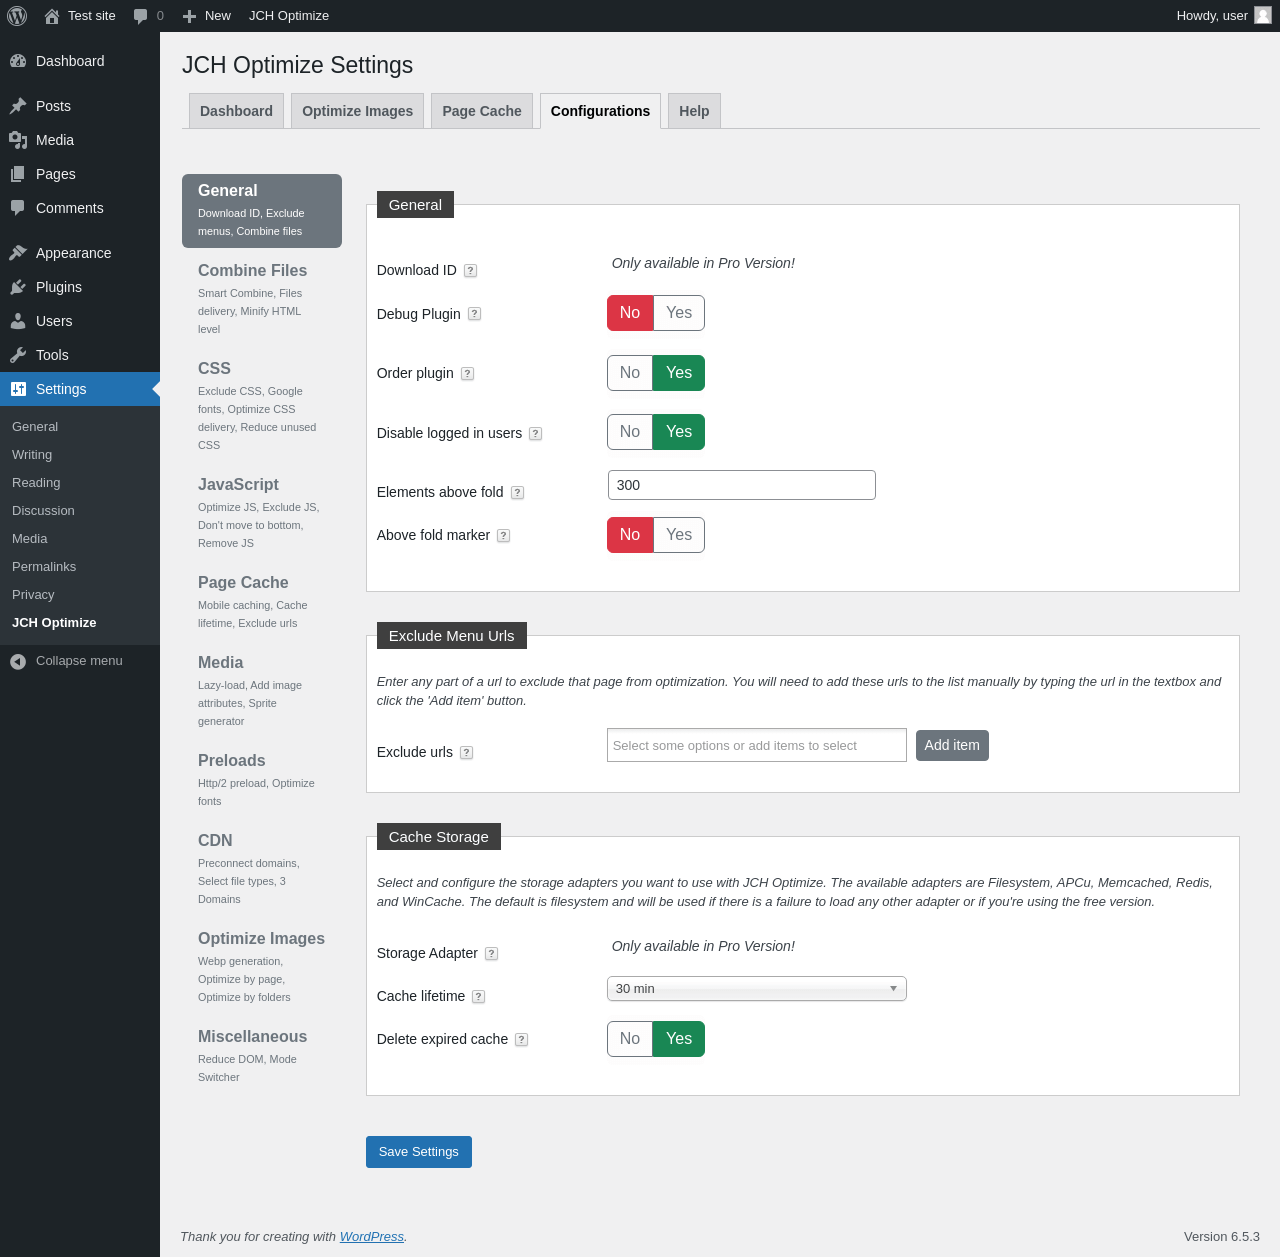Open the Help tab
Viewport: 1280px width, 1257px height.
coord(694,111)
